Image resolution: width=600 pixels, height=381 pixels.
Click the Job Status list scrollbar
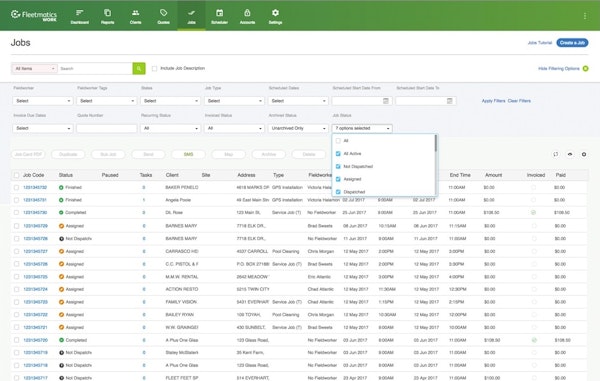[435, 143]
